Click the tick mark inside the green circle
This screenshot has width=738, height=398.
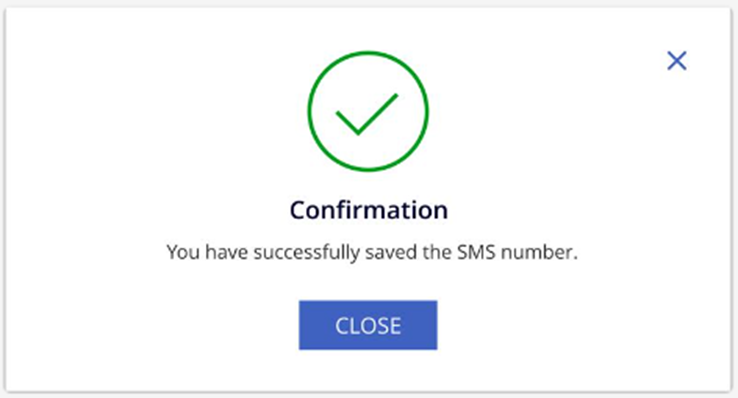pyautogui.click(x=367, y=114)
